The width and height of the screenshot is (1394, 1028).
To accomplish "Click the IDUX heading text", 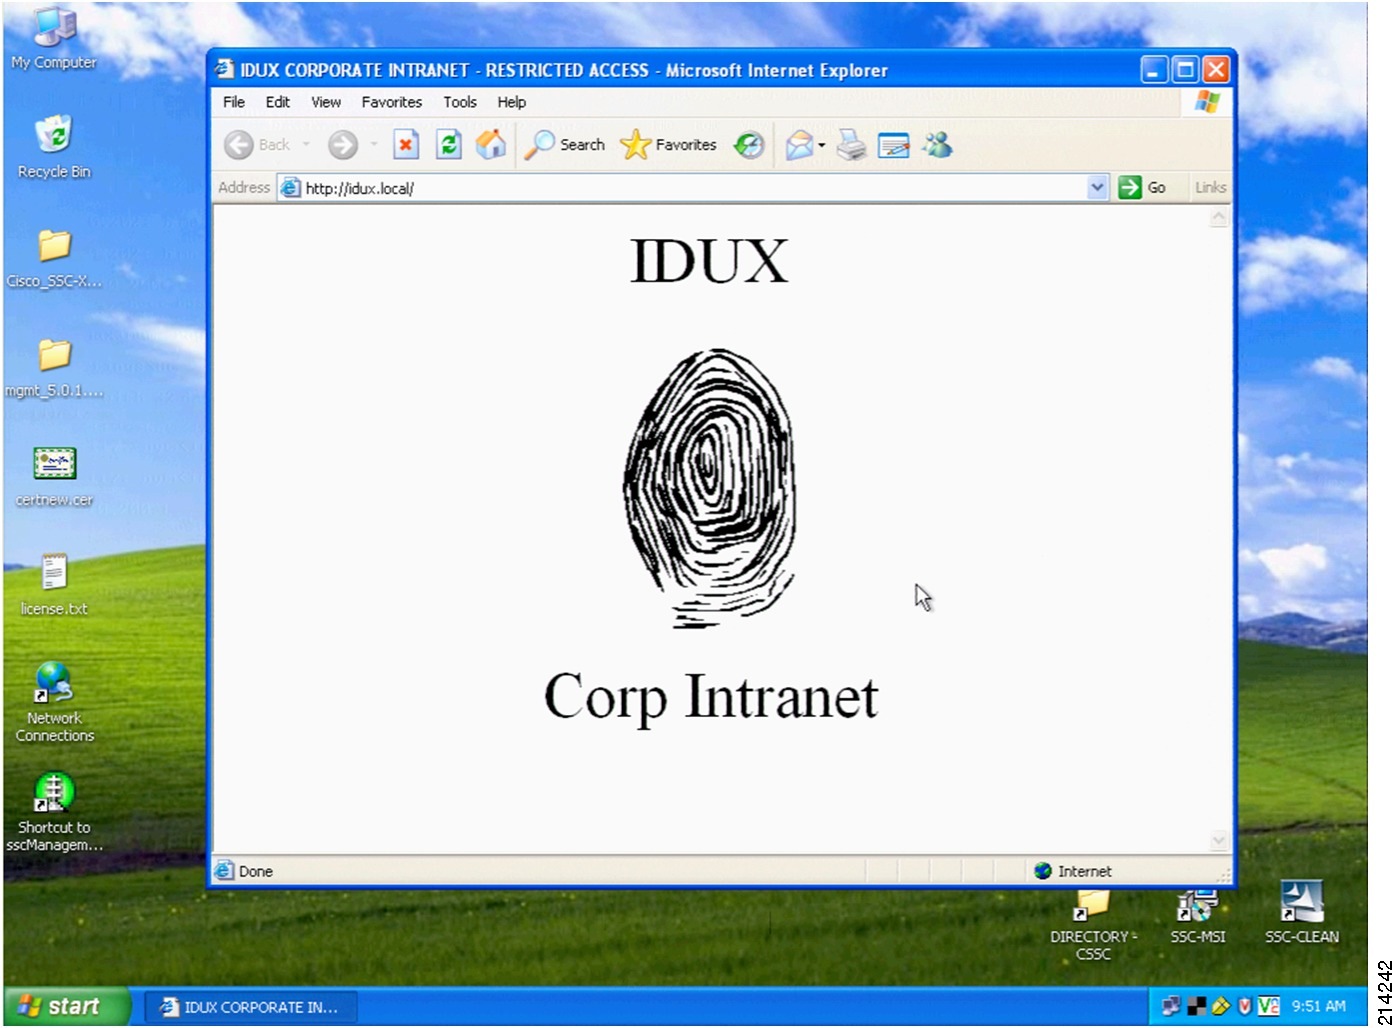I will click(x=710, y=261).
